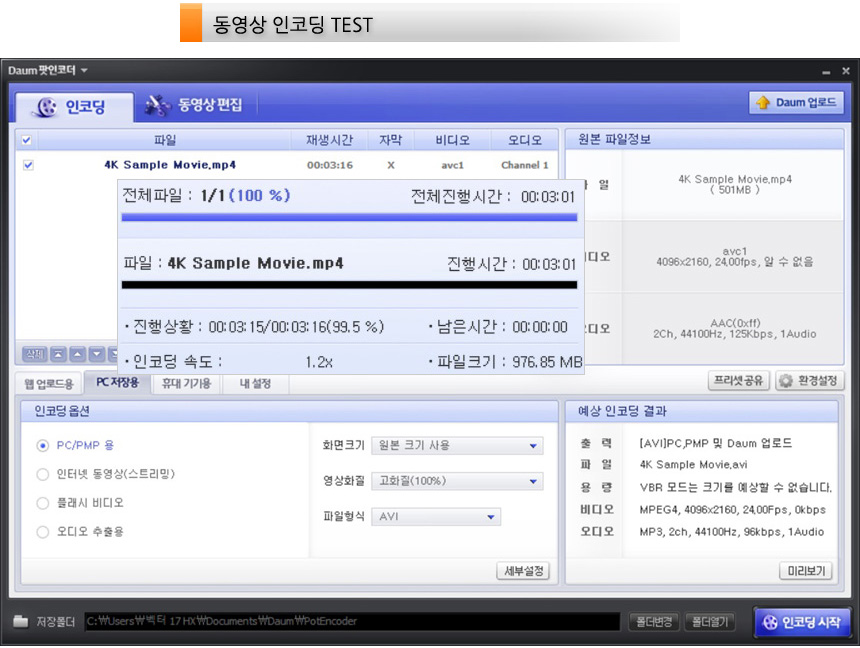Click the 미리보기 preview button
The image size is (860, 648).
coord(806,571)
